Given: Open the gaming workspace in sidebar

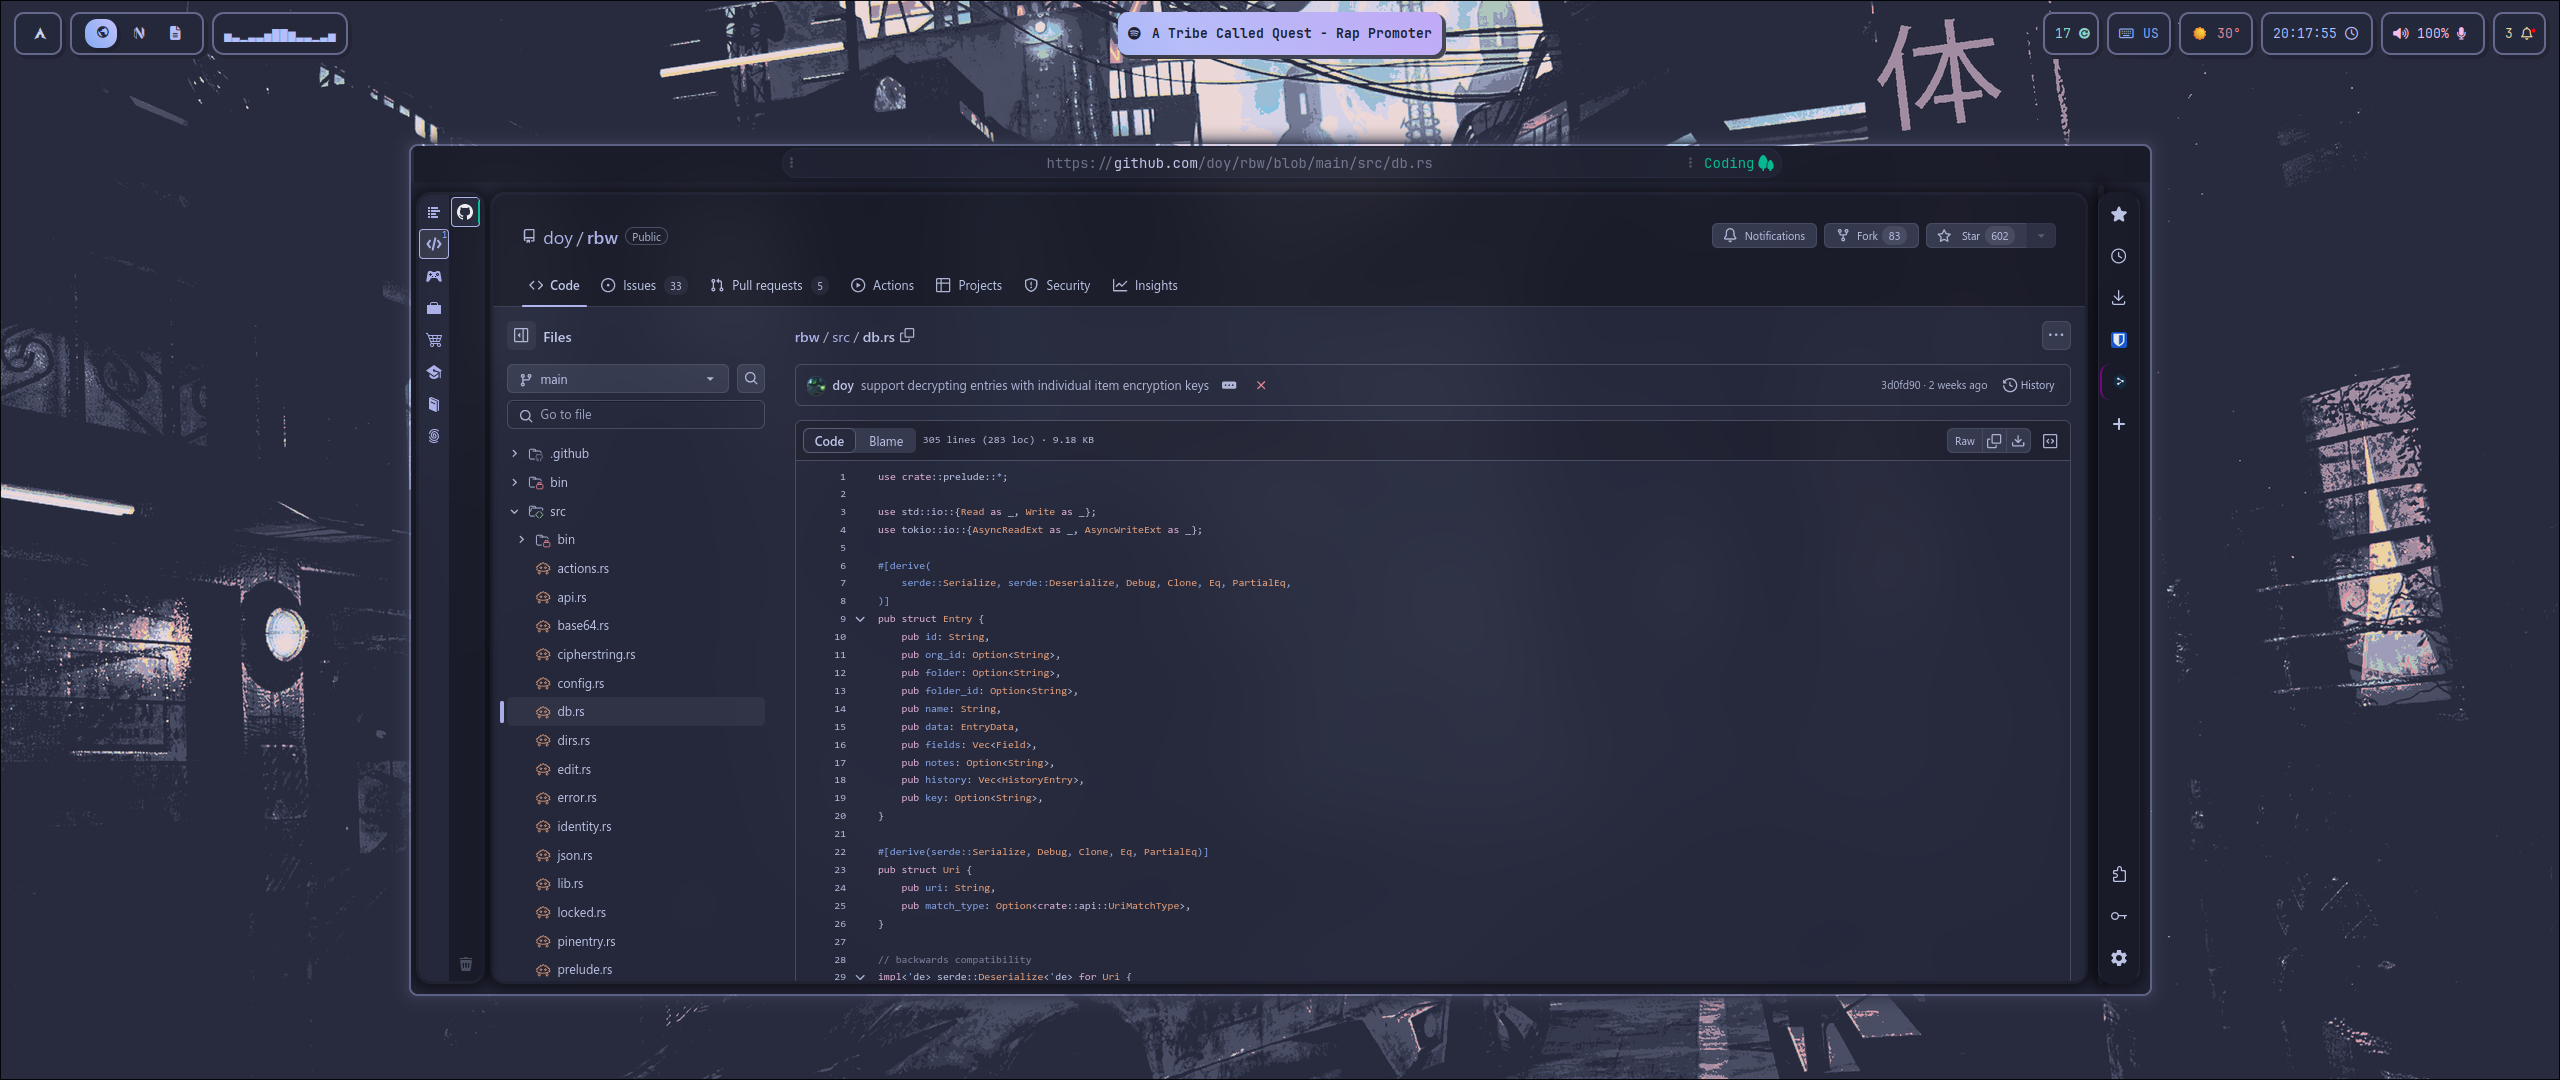Looking at the screenshot, I should (434, 276).
